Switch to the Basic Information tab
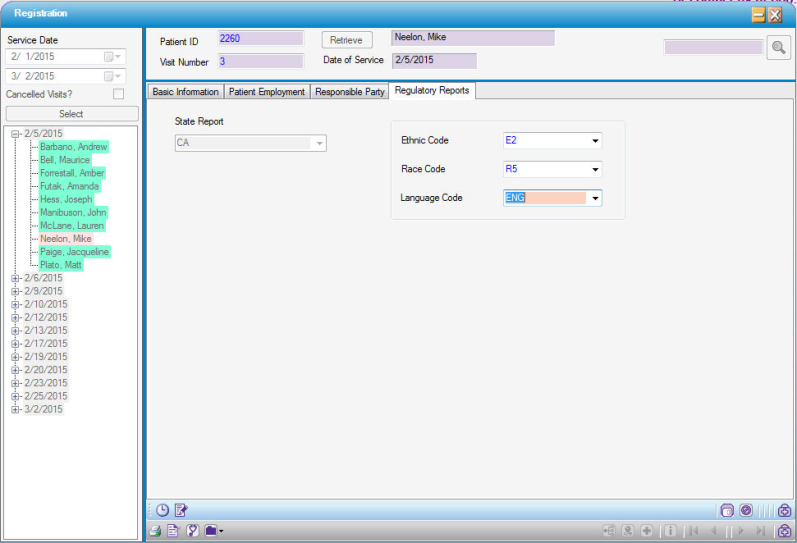The image size is (797, 543). click(185, 92)
